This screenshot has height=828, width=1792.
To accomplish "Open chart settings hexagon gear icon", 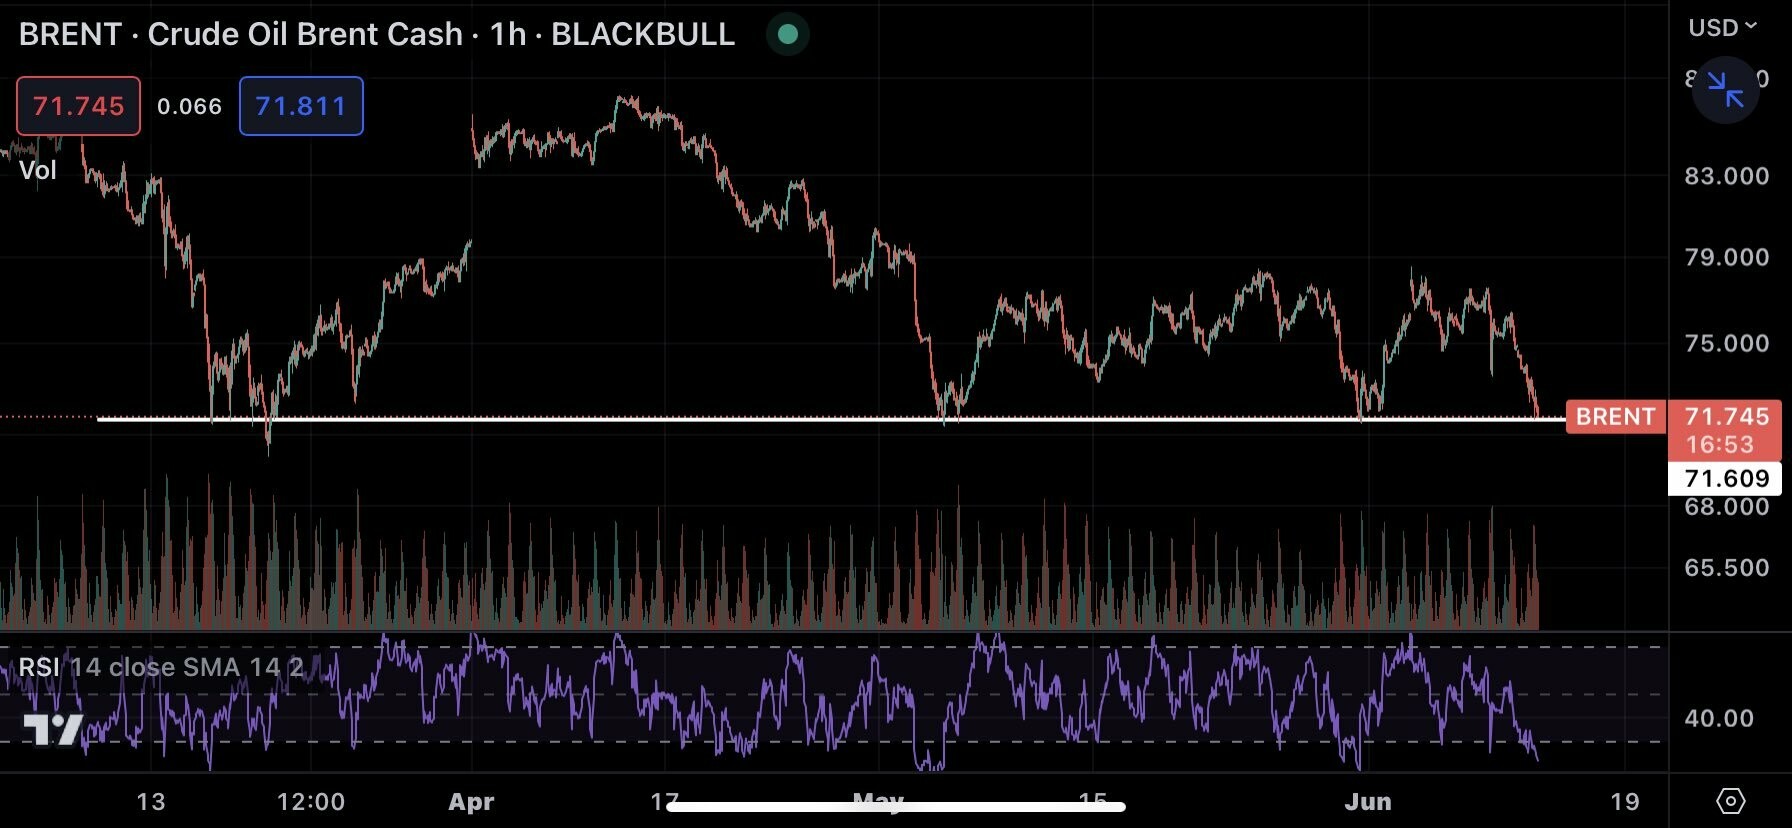I will (1730, 801).
